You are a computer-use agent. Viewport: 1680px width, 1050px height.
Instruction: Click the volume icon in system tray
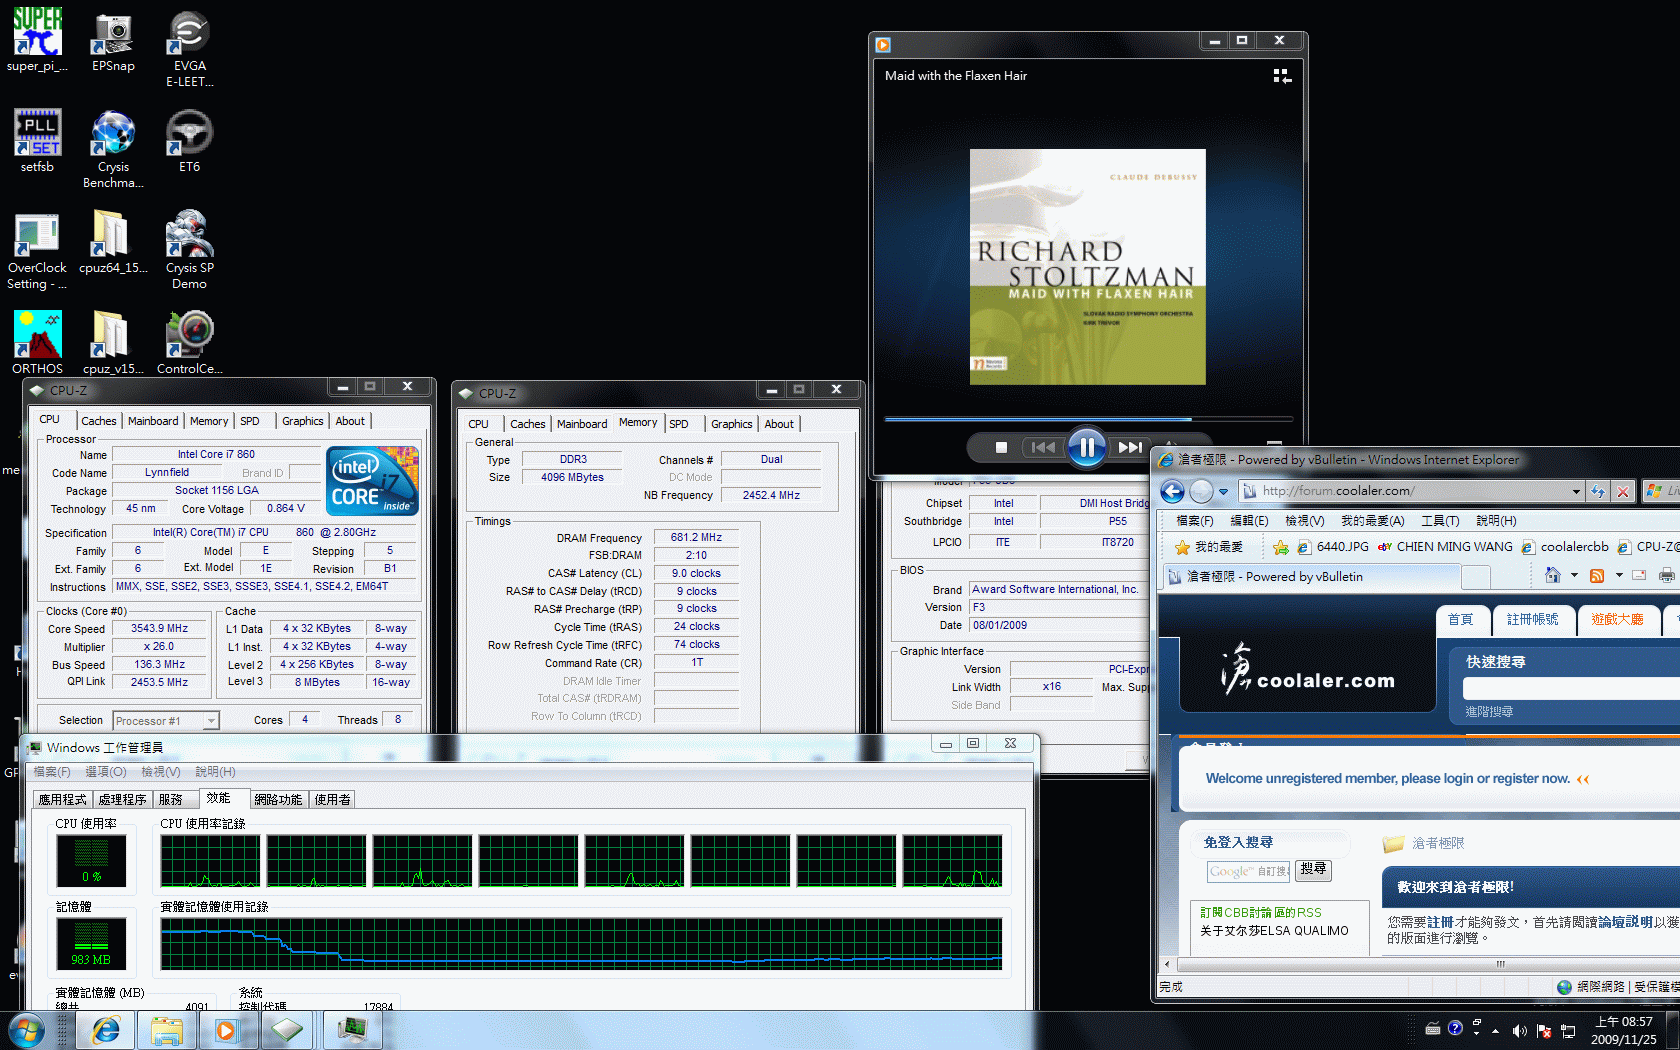tap(1519, 1030)
